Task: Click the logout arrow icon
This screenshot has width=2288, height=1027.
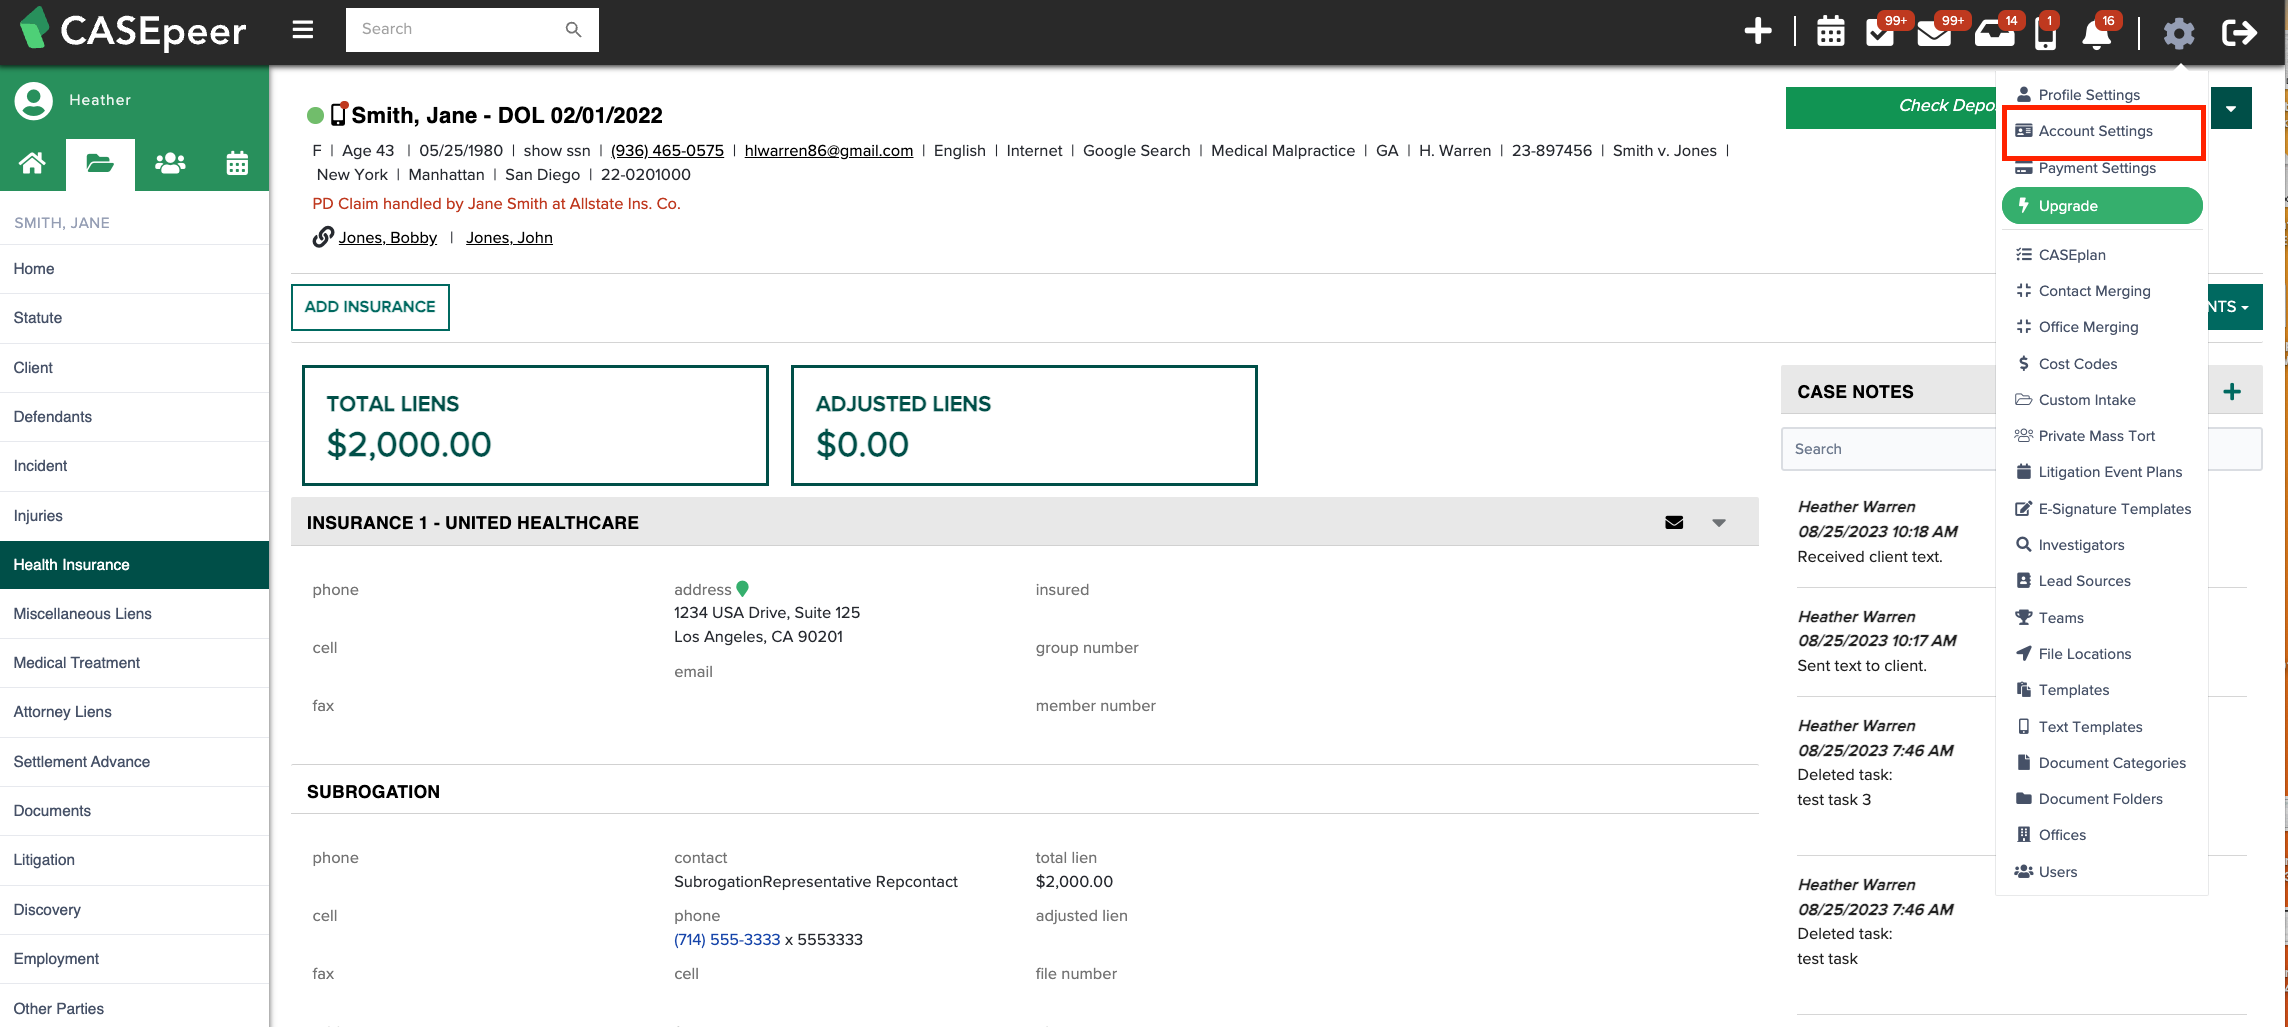Action: 2239,33
